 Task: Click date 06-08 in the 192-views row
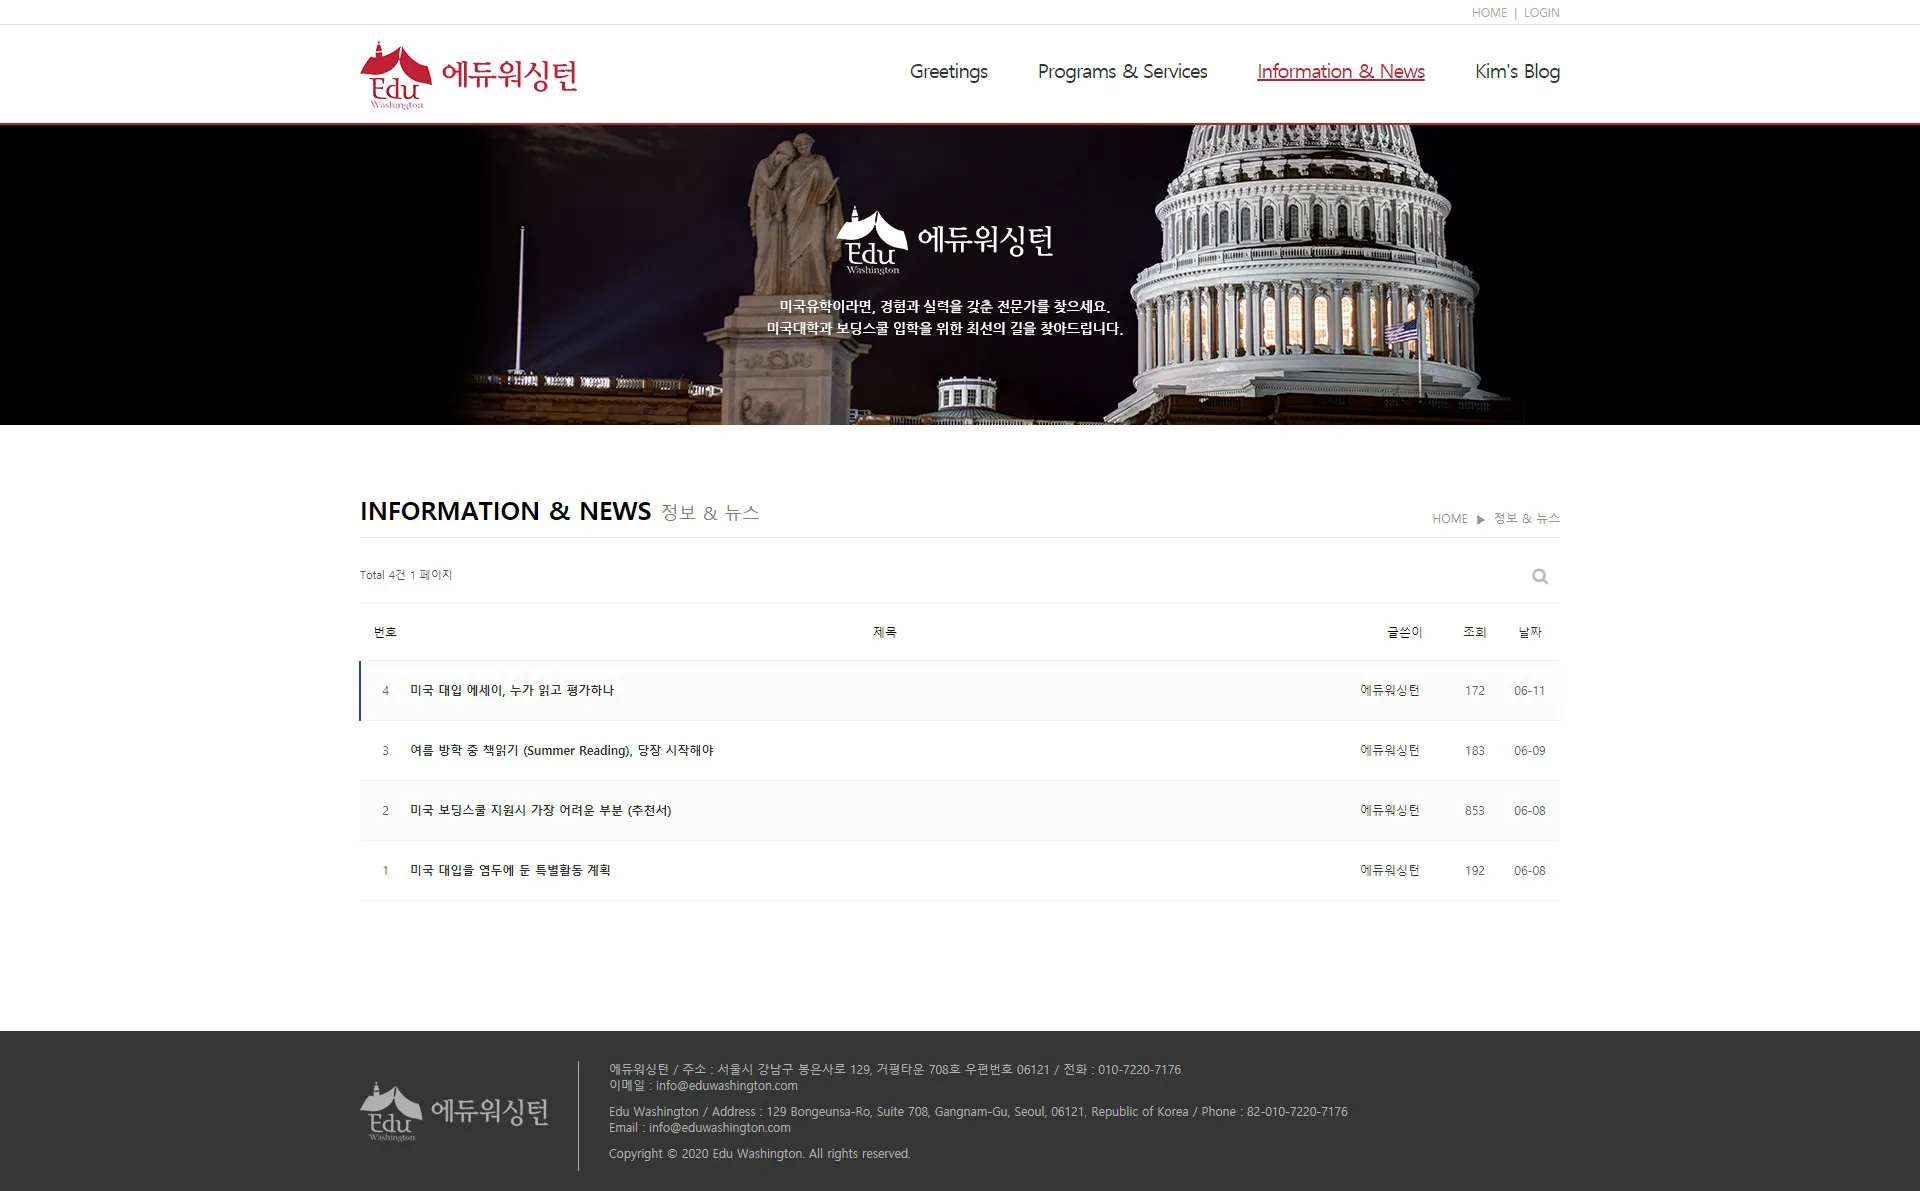tap(1530, 871)
